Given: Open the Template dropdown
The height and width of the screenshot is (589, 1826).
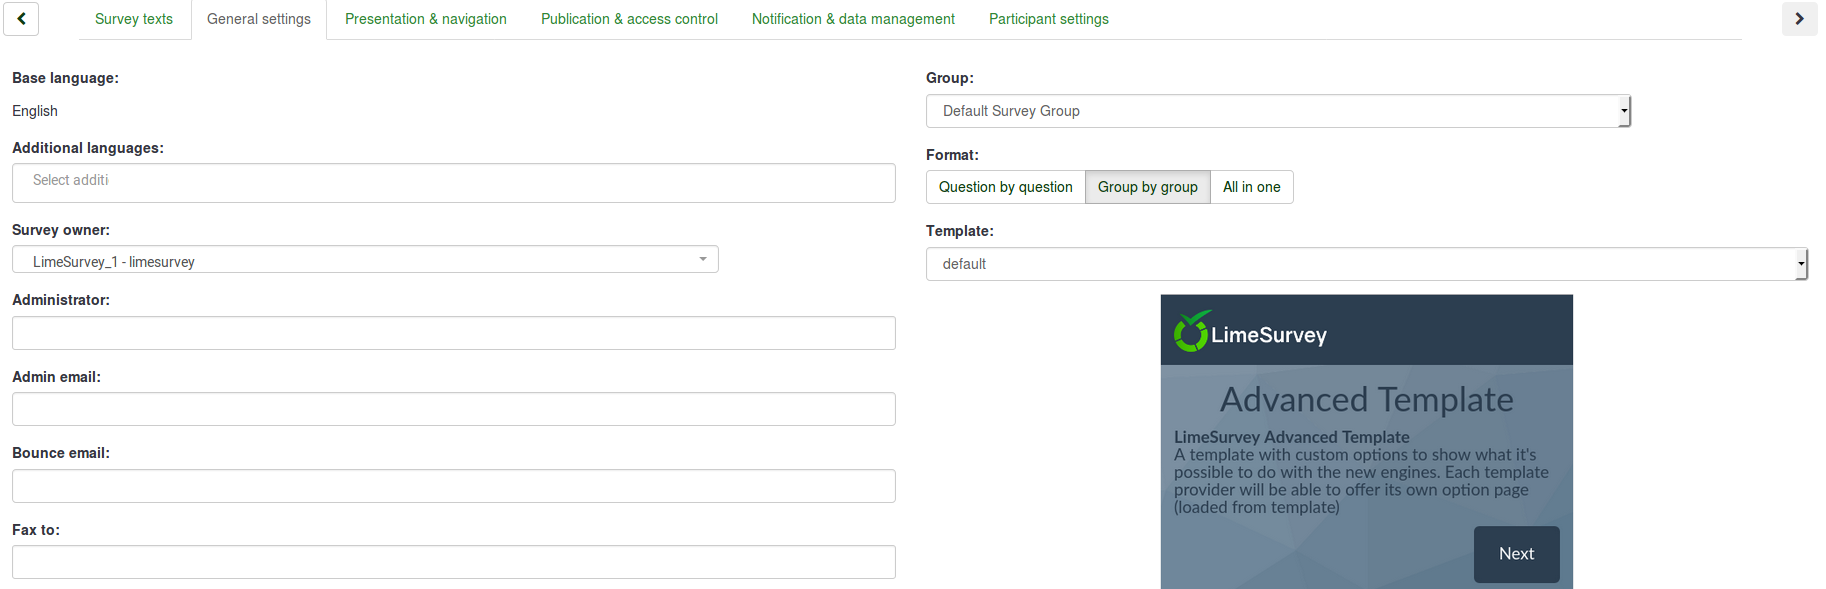Looking at the screenshot, I should (1366, 264).
